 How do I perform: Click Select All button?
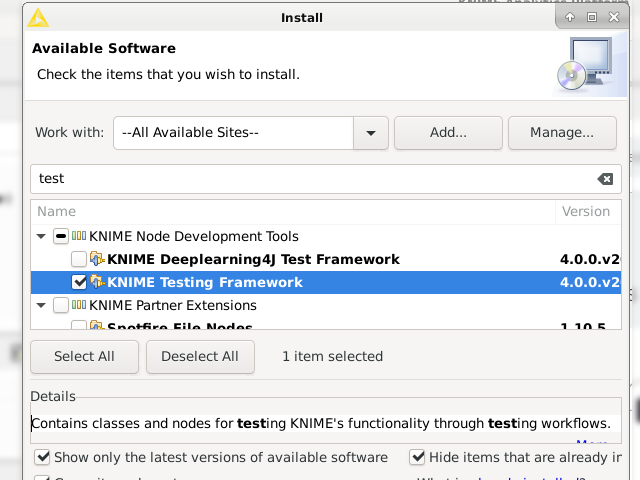point(84,356)
